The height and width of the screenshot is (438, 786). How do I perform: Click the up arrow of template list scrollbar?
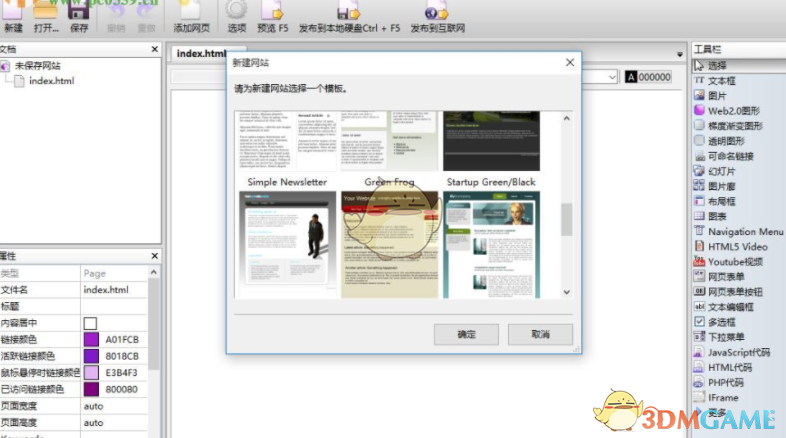pyautogui.click(x=566, y=118)
